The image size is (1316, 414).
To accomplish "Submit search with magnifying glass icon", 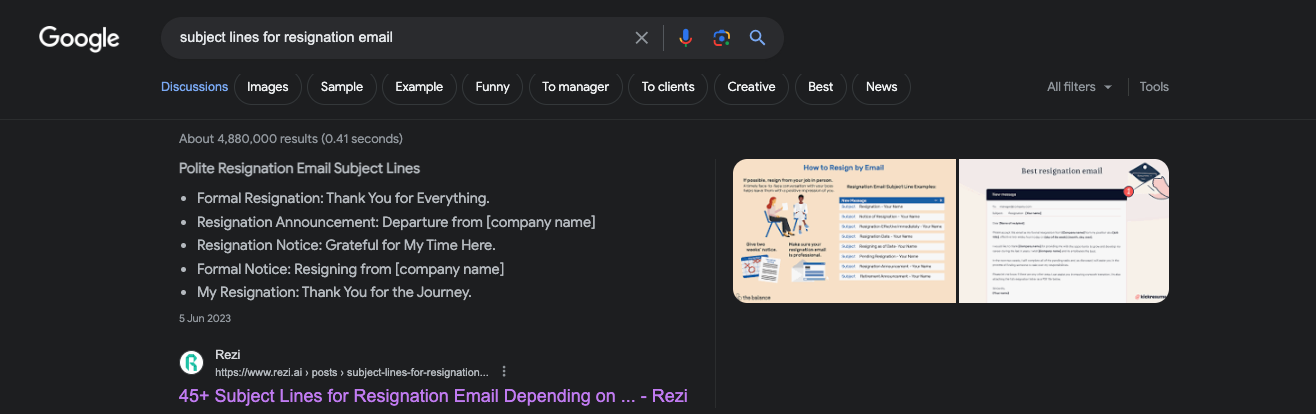I will (757, 38).
